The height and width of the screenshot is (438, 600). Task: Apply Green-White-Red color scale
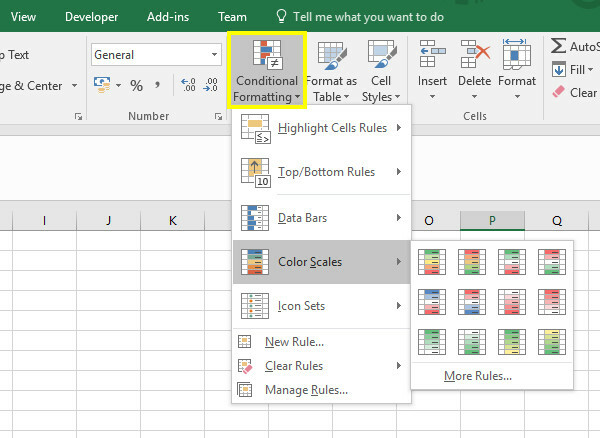click(x=512, y=262)
